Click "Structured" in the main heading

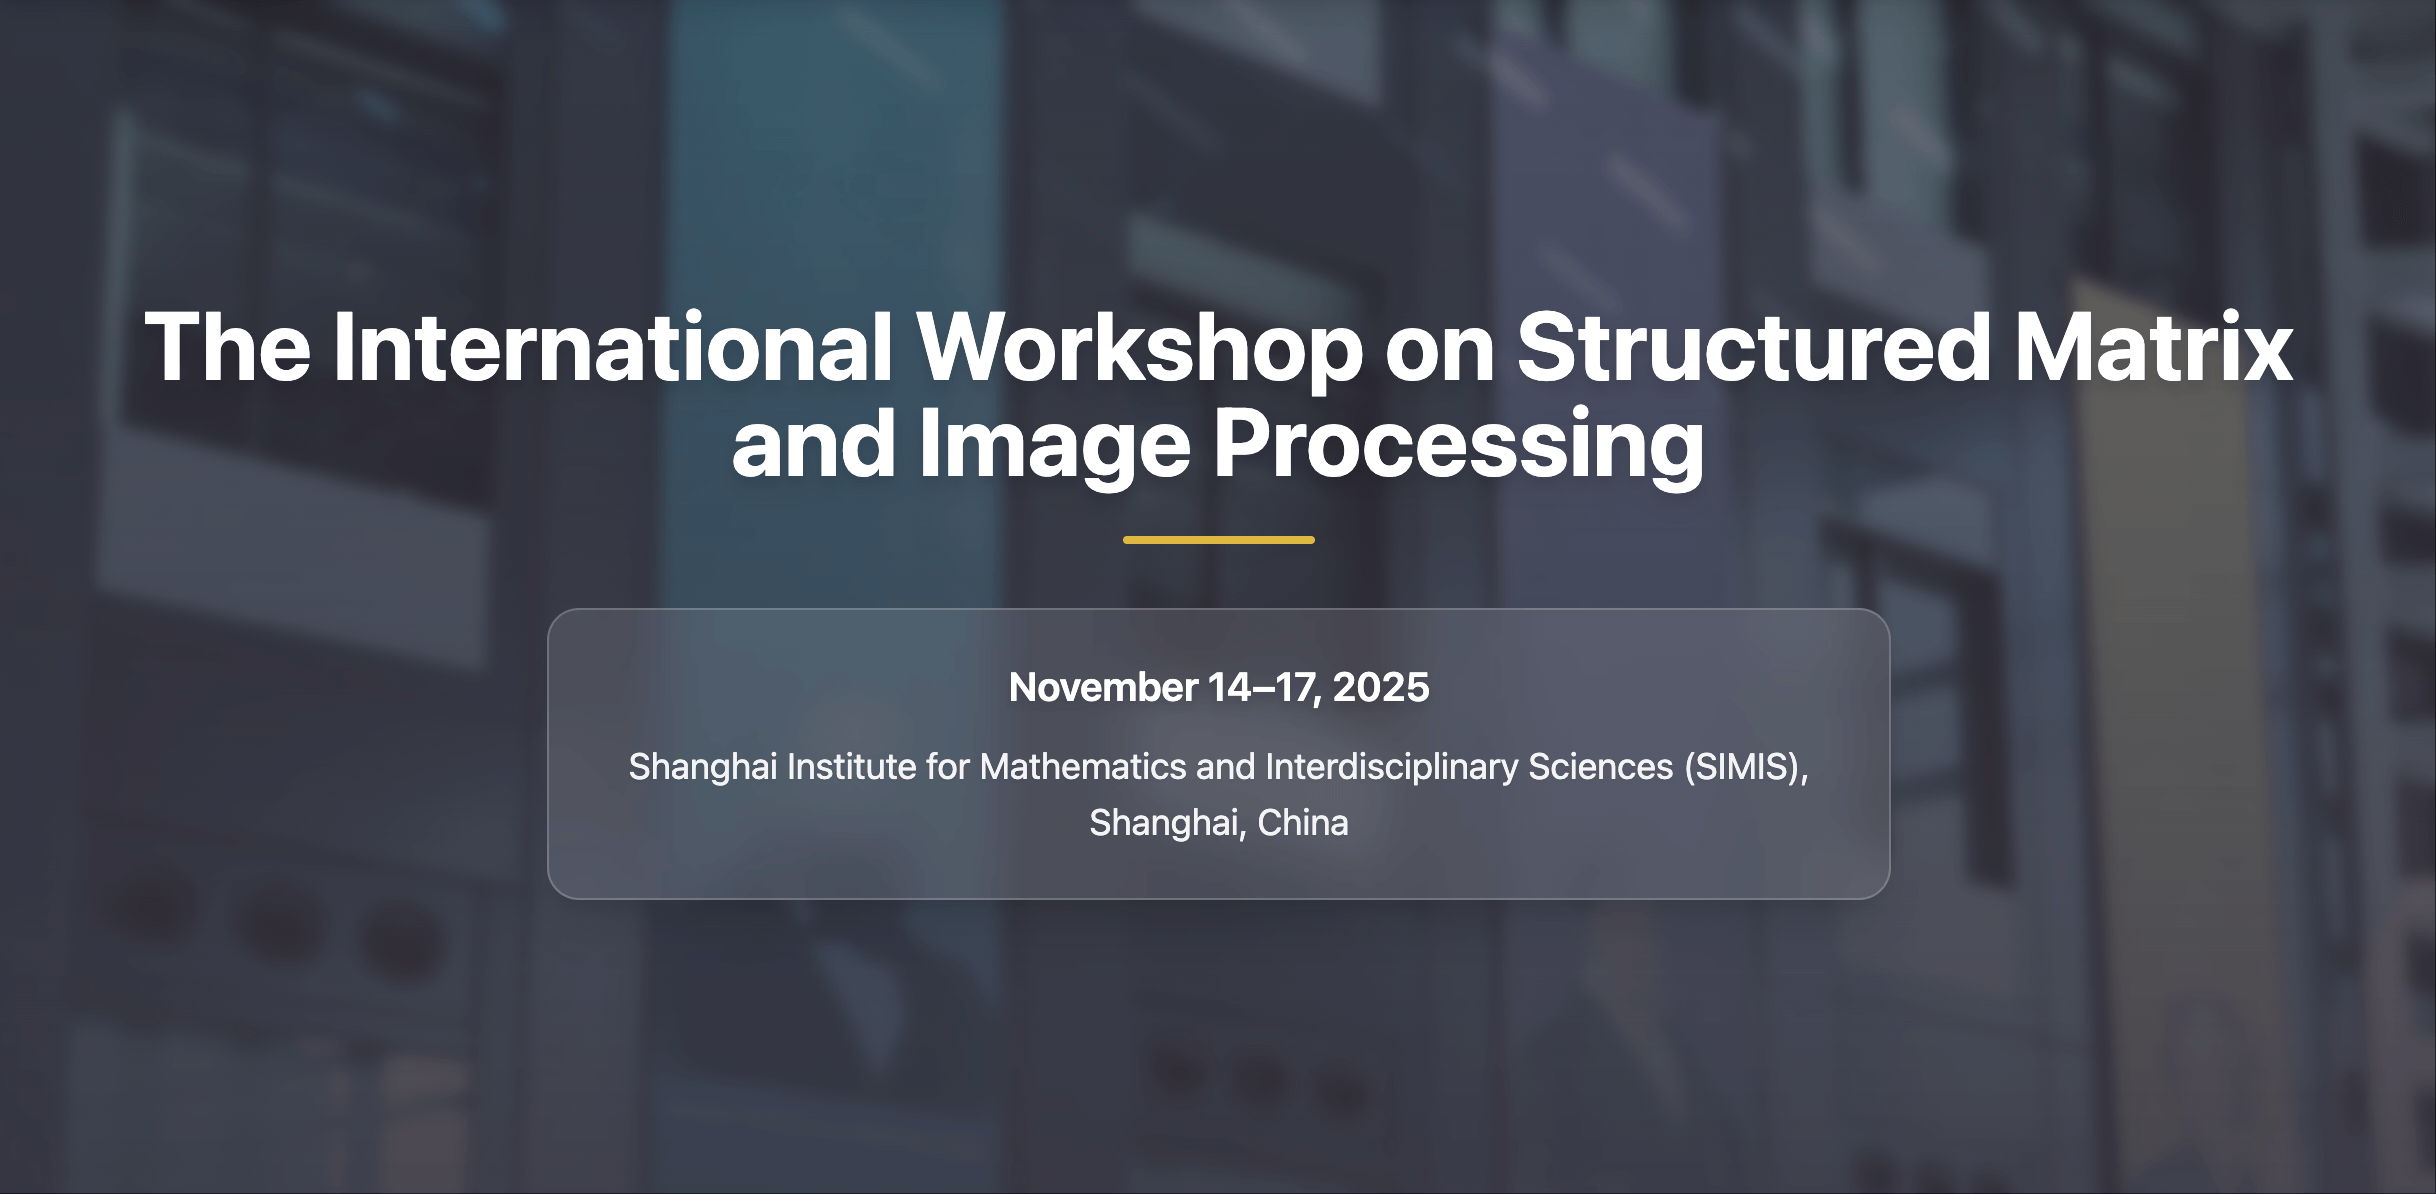pyautogui.click(x=1753, y=348)
